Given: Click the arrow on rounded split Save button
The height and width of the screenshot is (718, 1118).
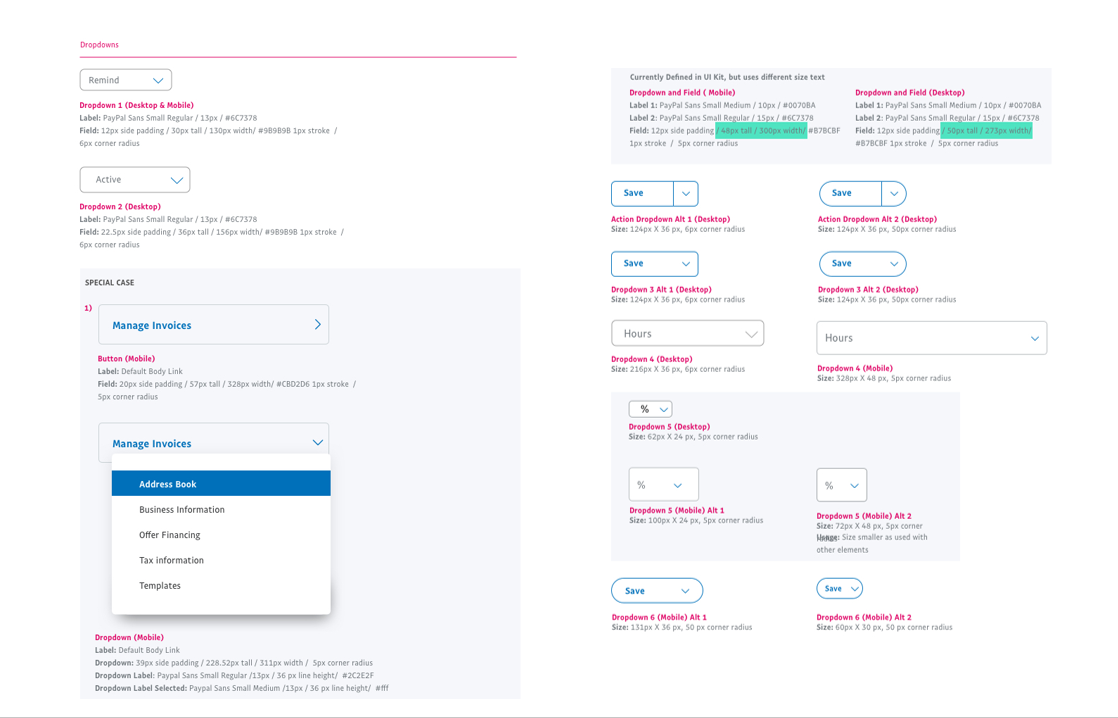Looking at the screenshot, I should pyautogui.click(x=893, y=194).
